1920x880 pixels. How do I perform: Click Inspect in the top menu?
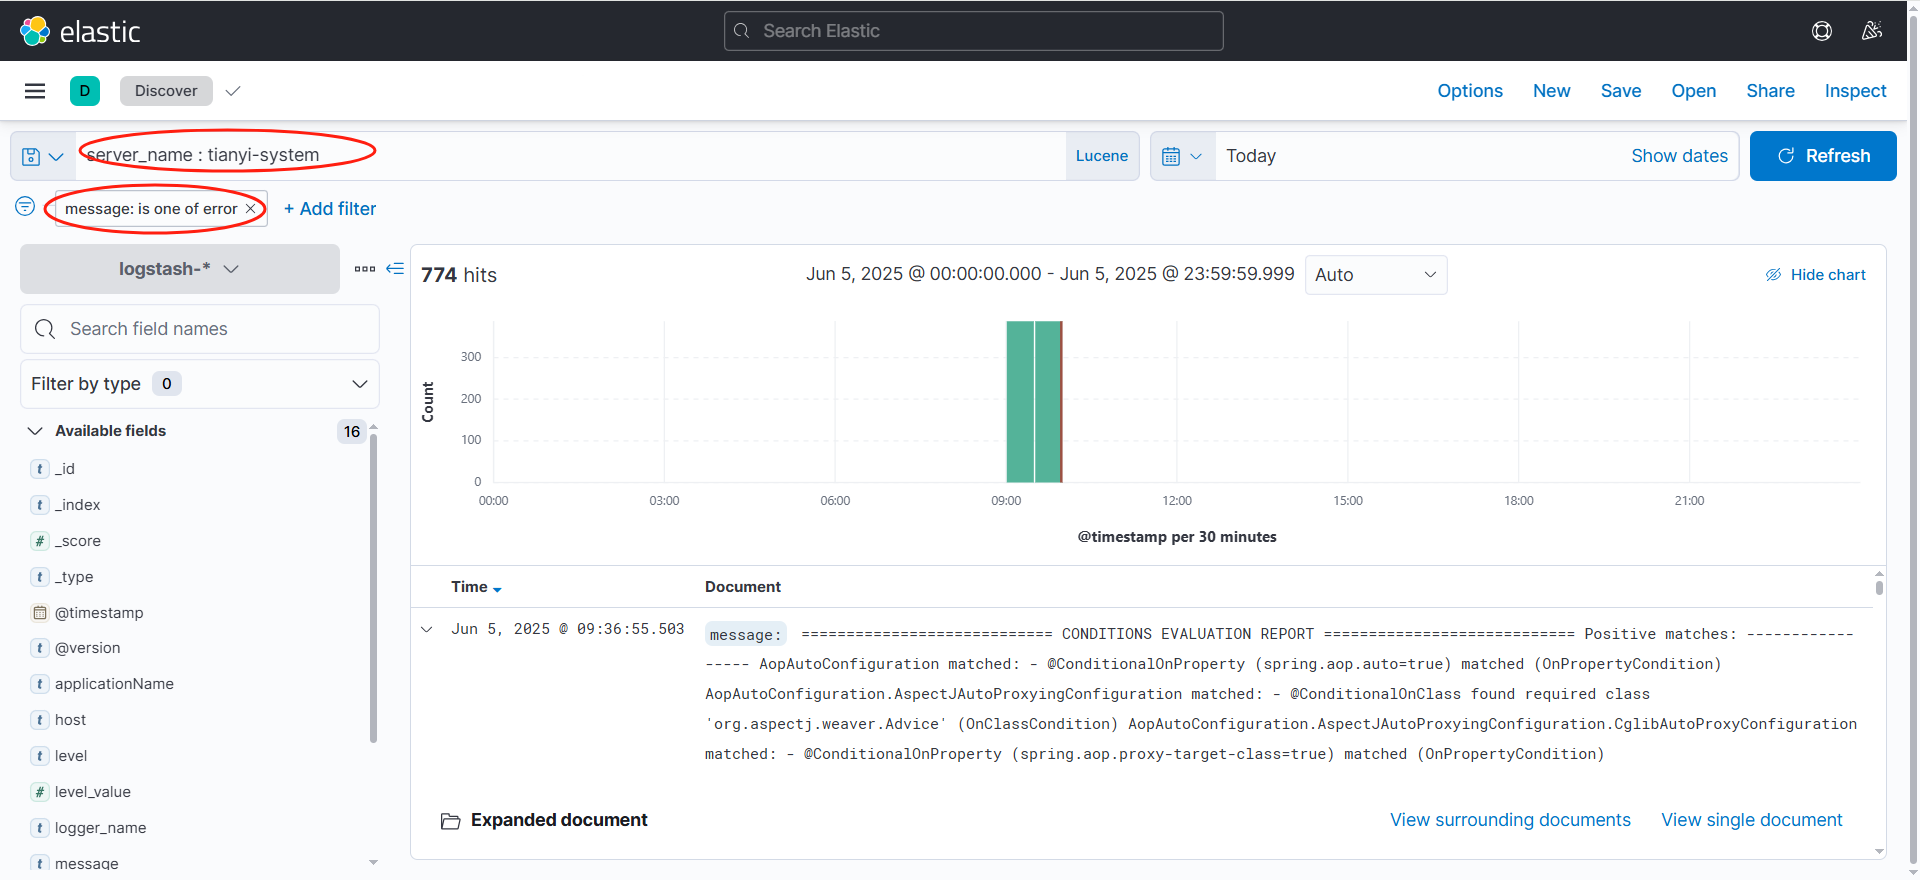click(x=1856, y=91)
